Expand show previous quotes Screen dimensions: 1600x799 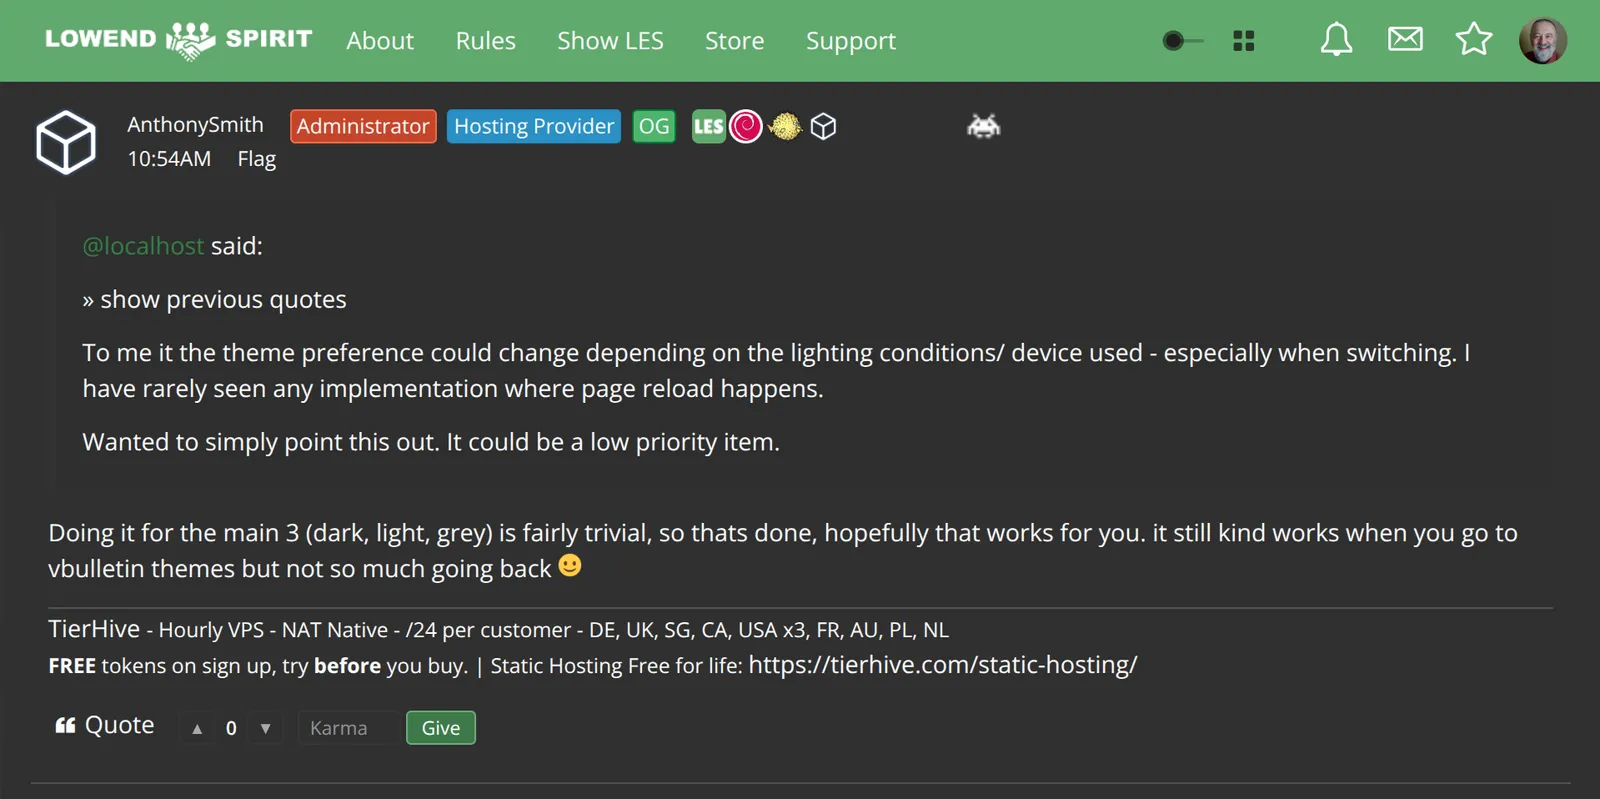[x=214, y=300]
